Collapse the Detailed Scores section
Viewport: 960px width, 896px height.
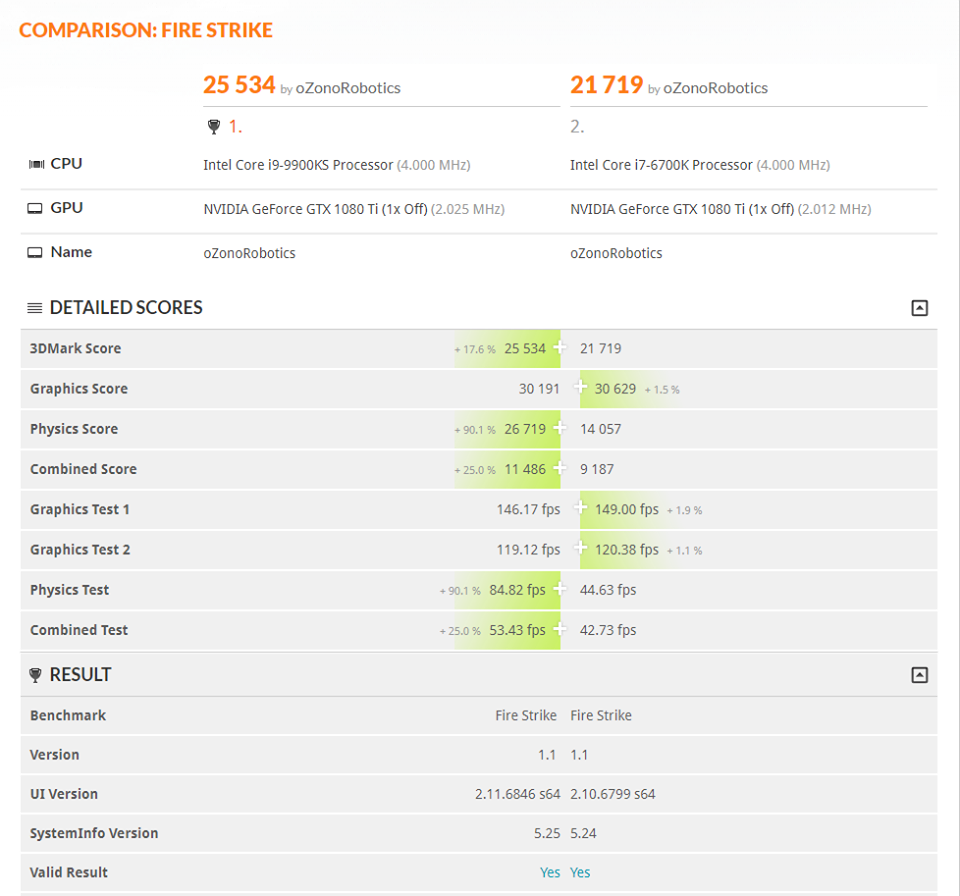click(920, 307)
